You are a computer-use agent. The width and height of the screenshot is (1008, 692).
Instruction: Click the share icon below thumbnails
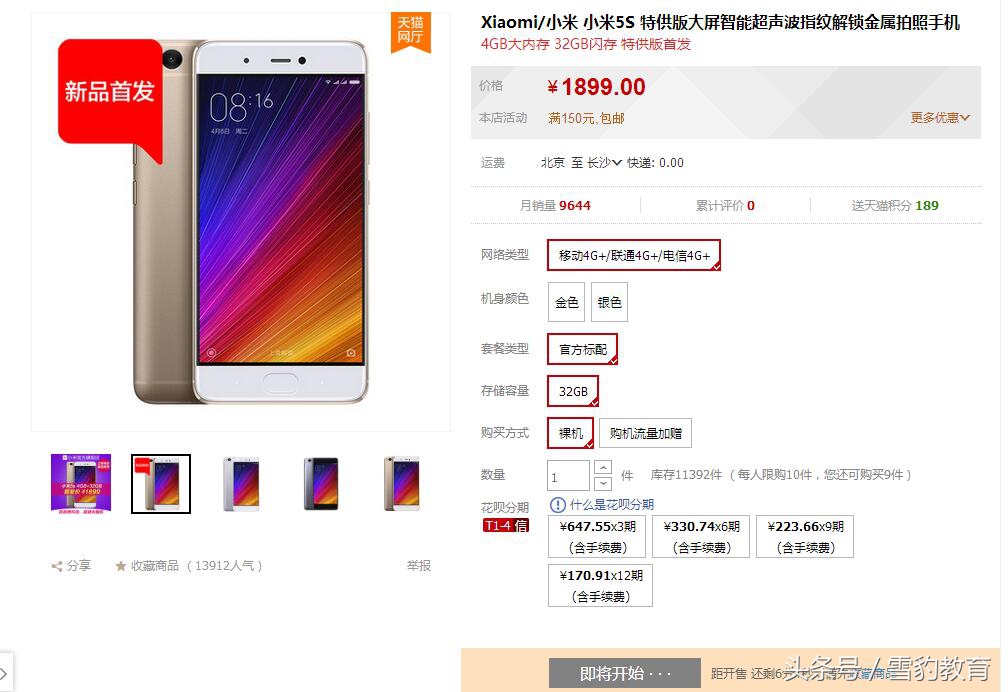(x=57, y=566)
